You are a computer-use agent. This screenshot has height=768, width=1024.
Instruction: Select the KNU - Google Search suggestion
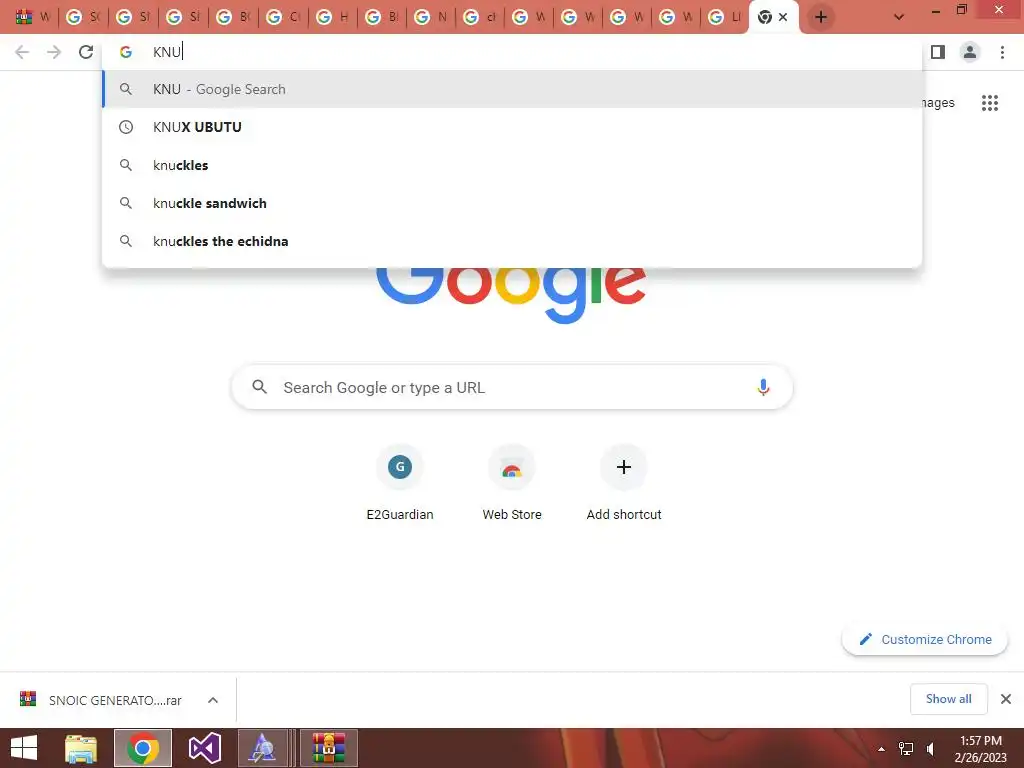tap(513, 89)
